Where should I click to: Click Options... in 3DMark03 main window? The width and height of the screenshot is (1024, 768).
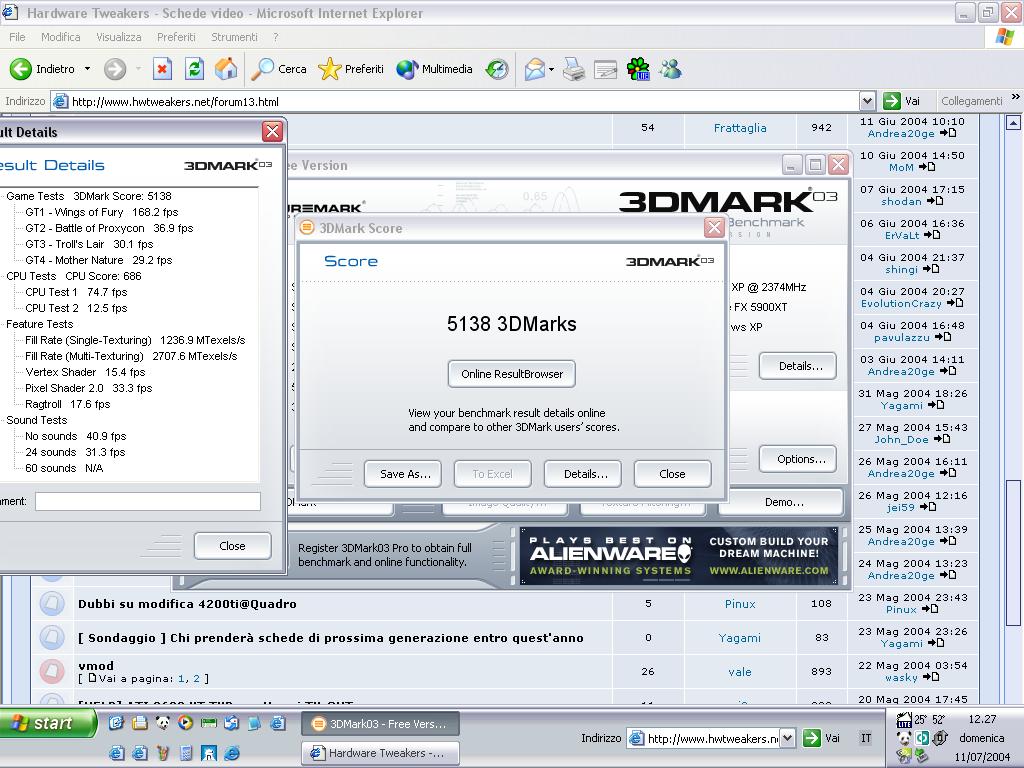pyautogui.click(x=798, y=459)
